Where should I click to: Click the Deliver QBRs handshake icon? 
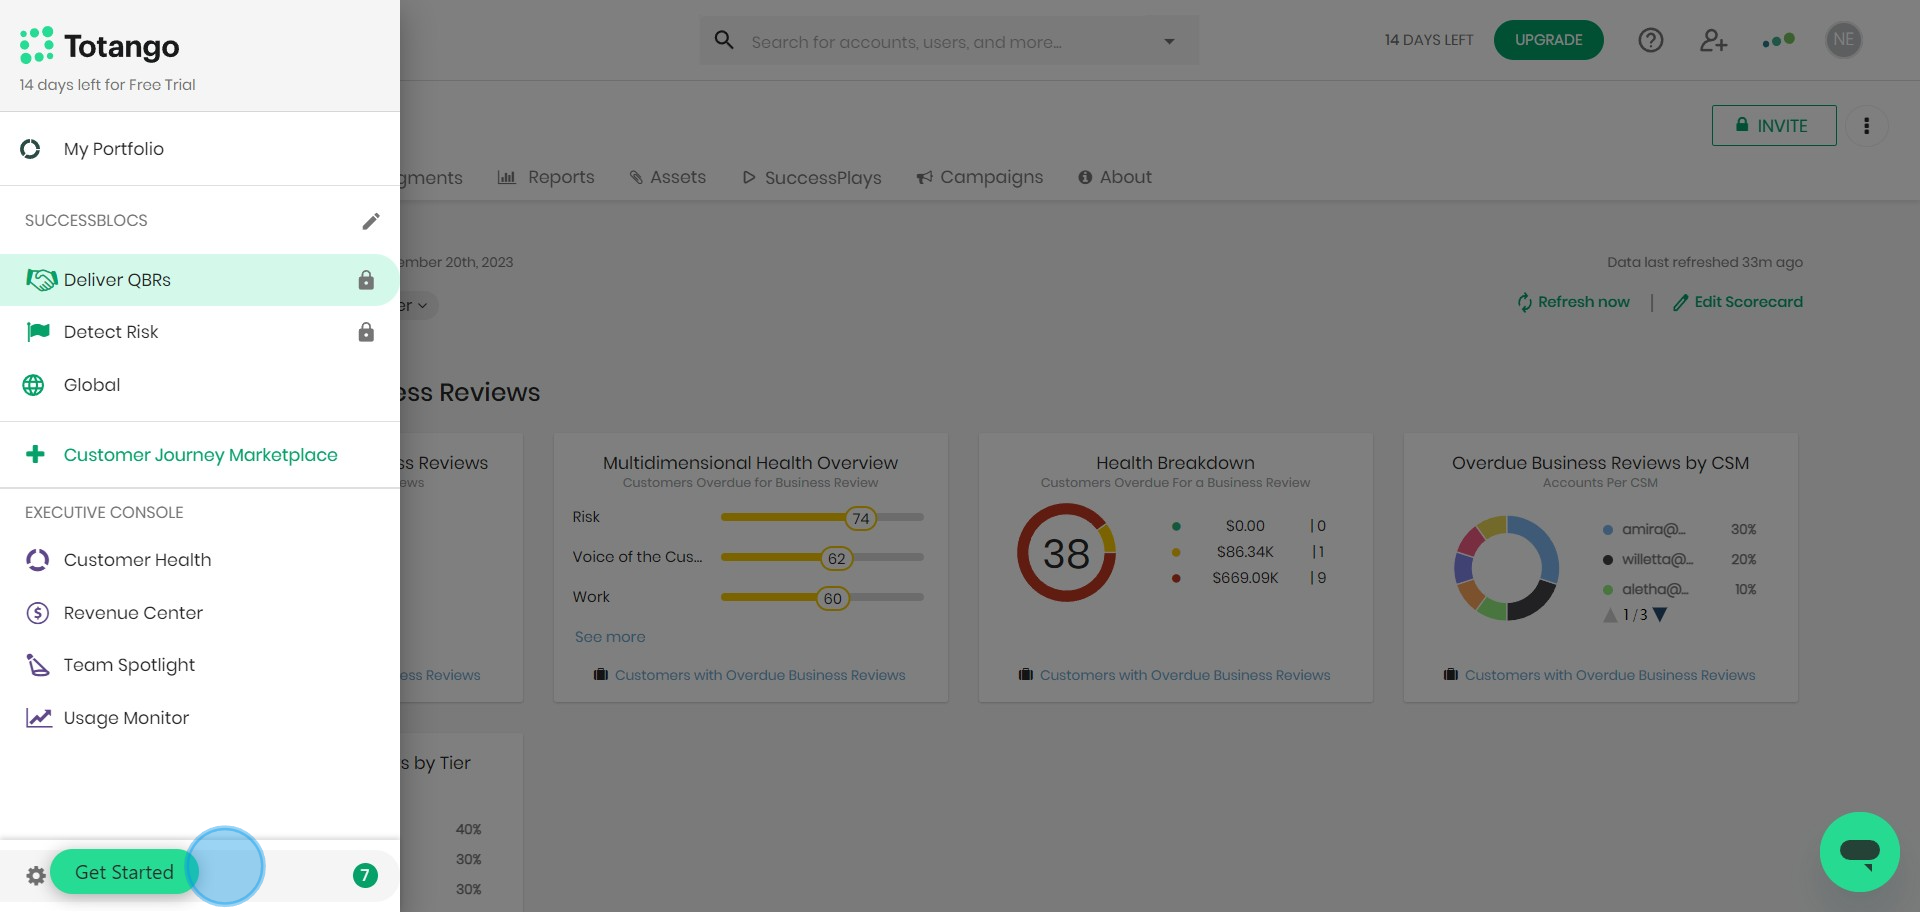pos(41,280)
